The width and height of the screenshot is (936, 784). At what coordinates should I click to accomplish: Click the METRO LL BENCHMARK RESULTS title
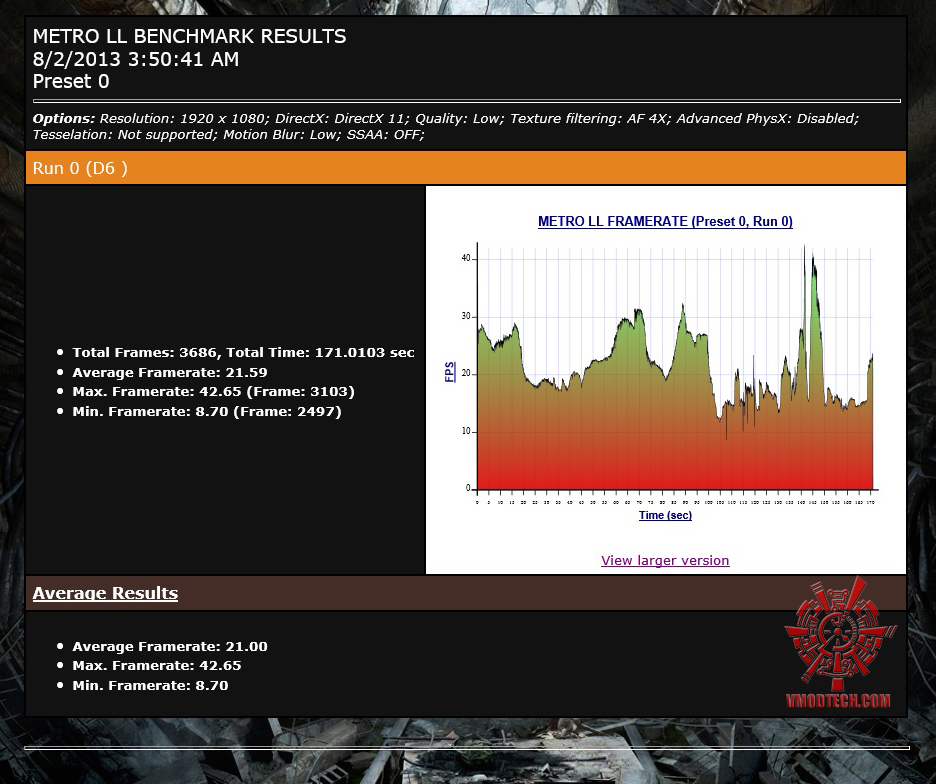[x=189, y=36]
